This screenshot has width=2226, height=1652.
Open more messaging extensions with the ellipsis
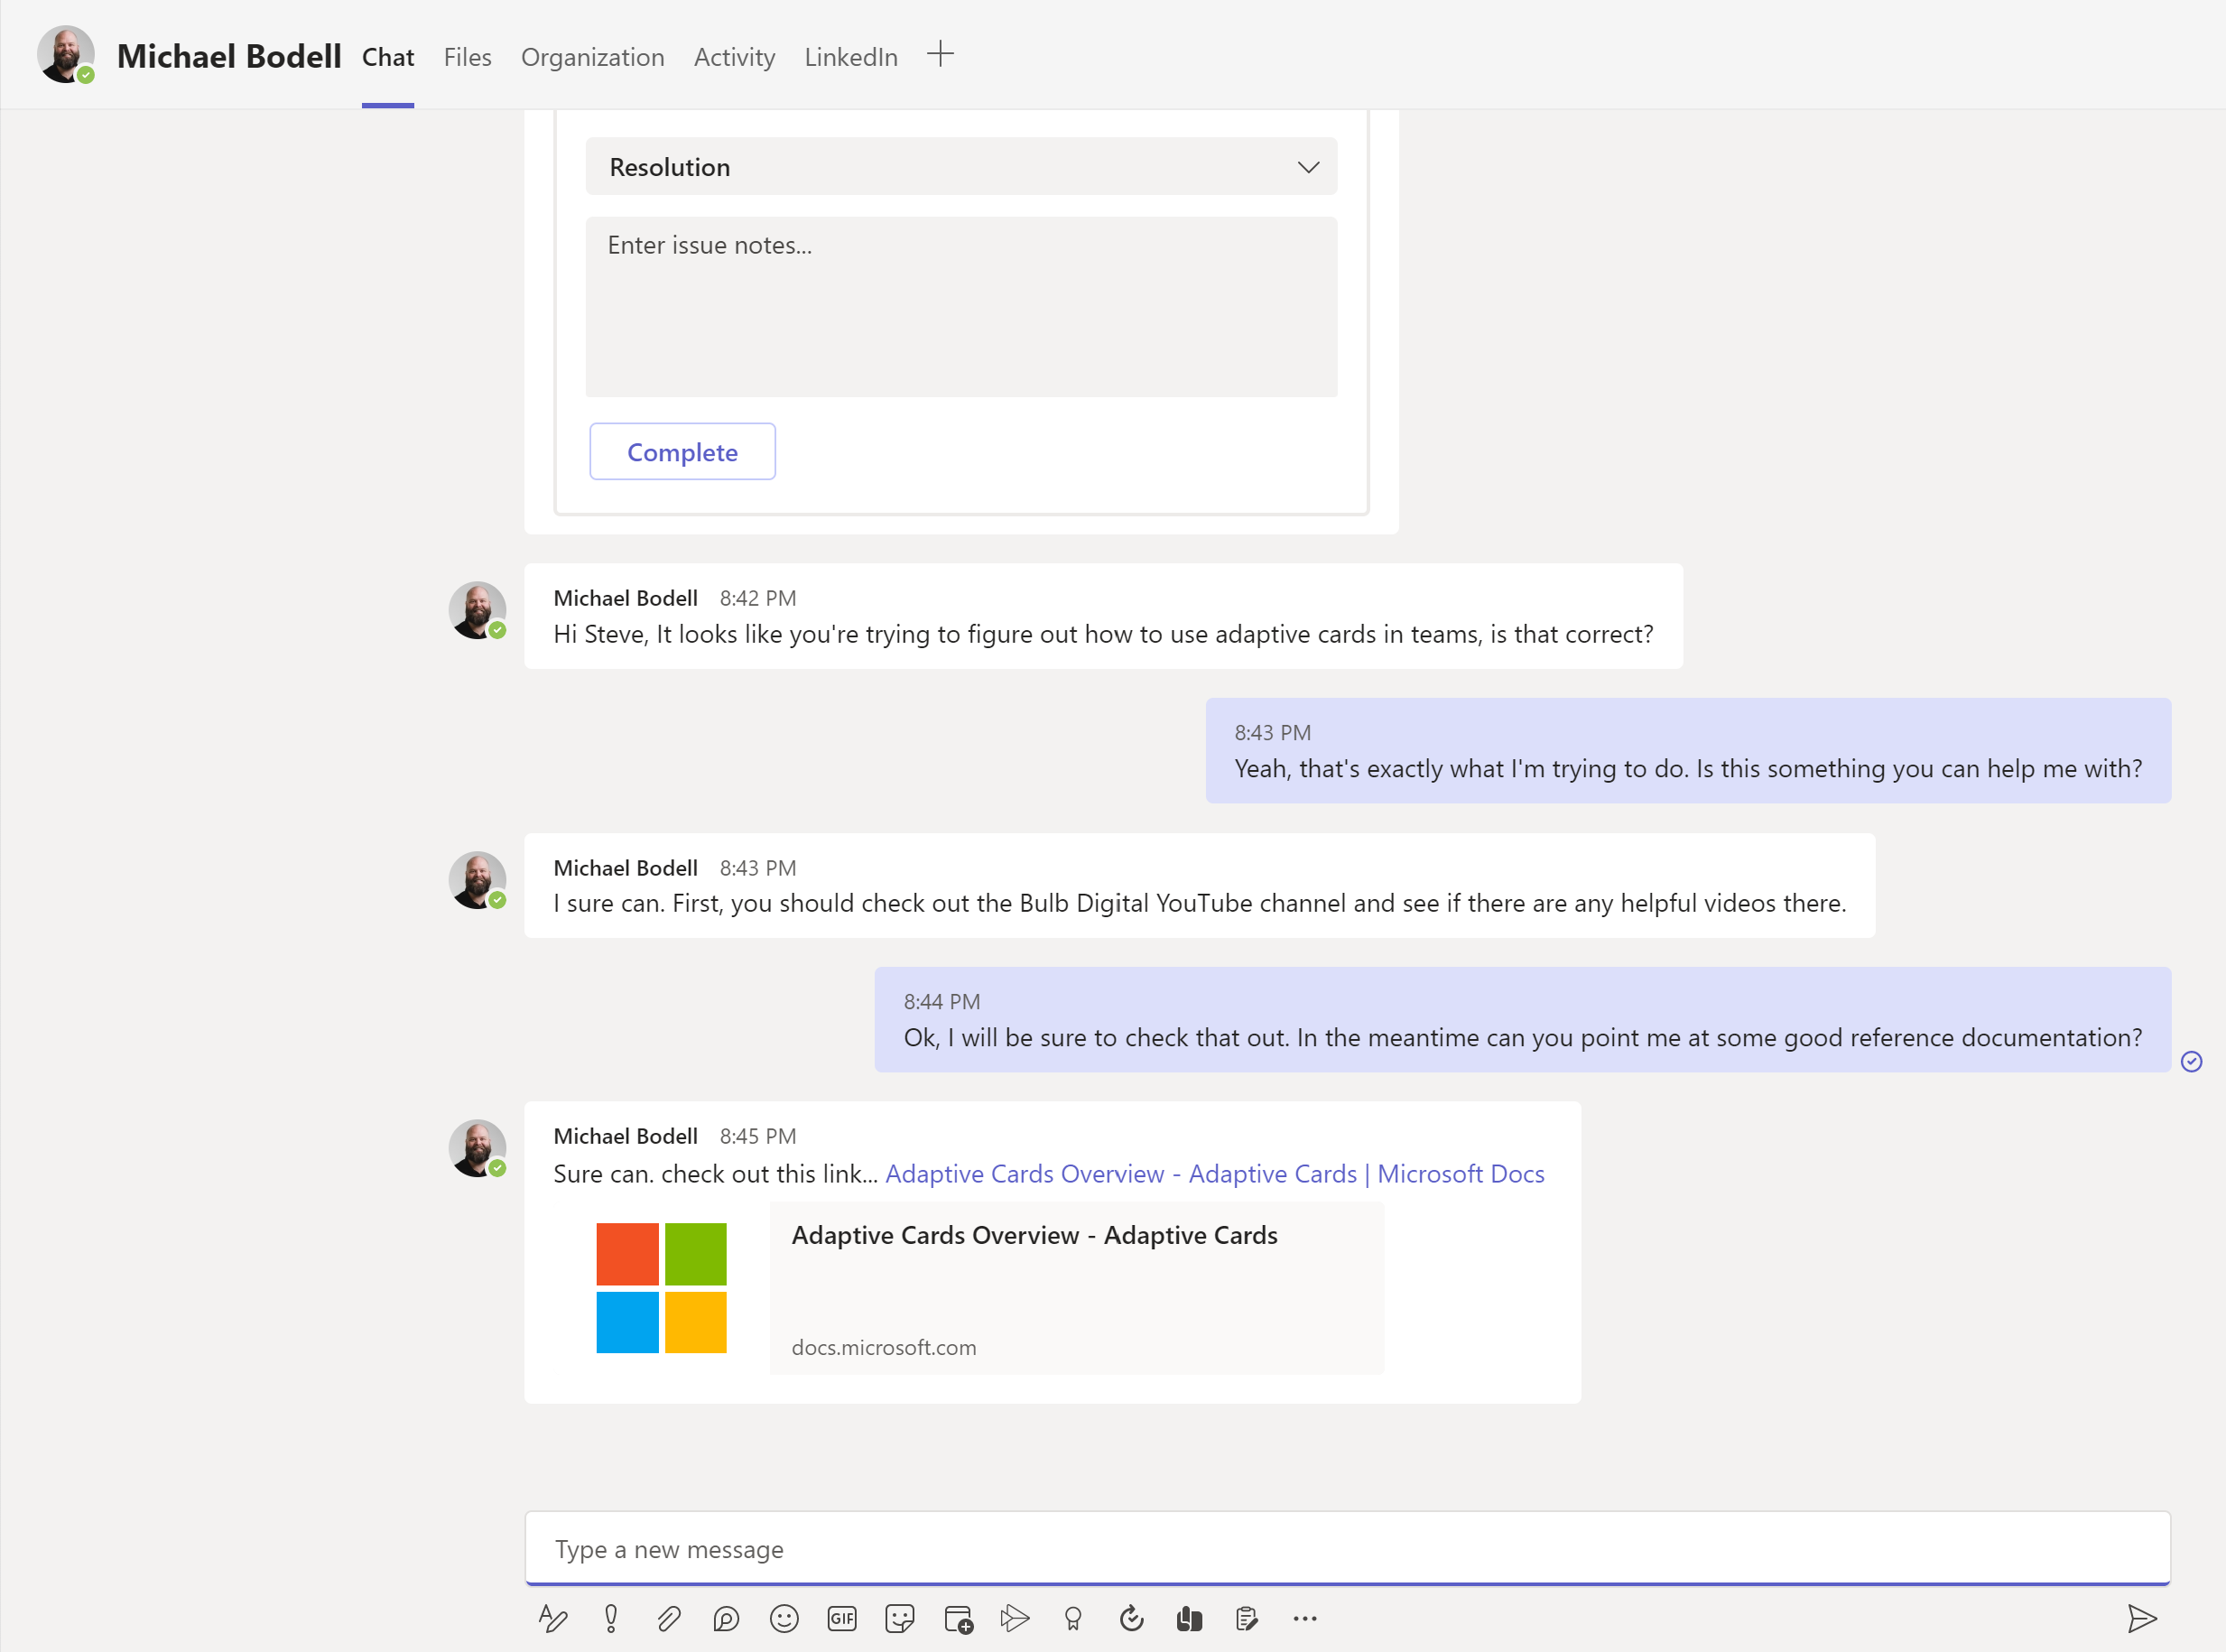pos(1306,1618)
